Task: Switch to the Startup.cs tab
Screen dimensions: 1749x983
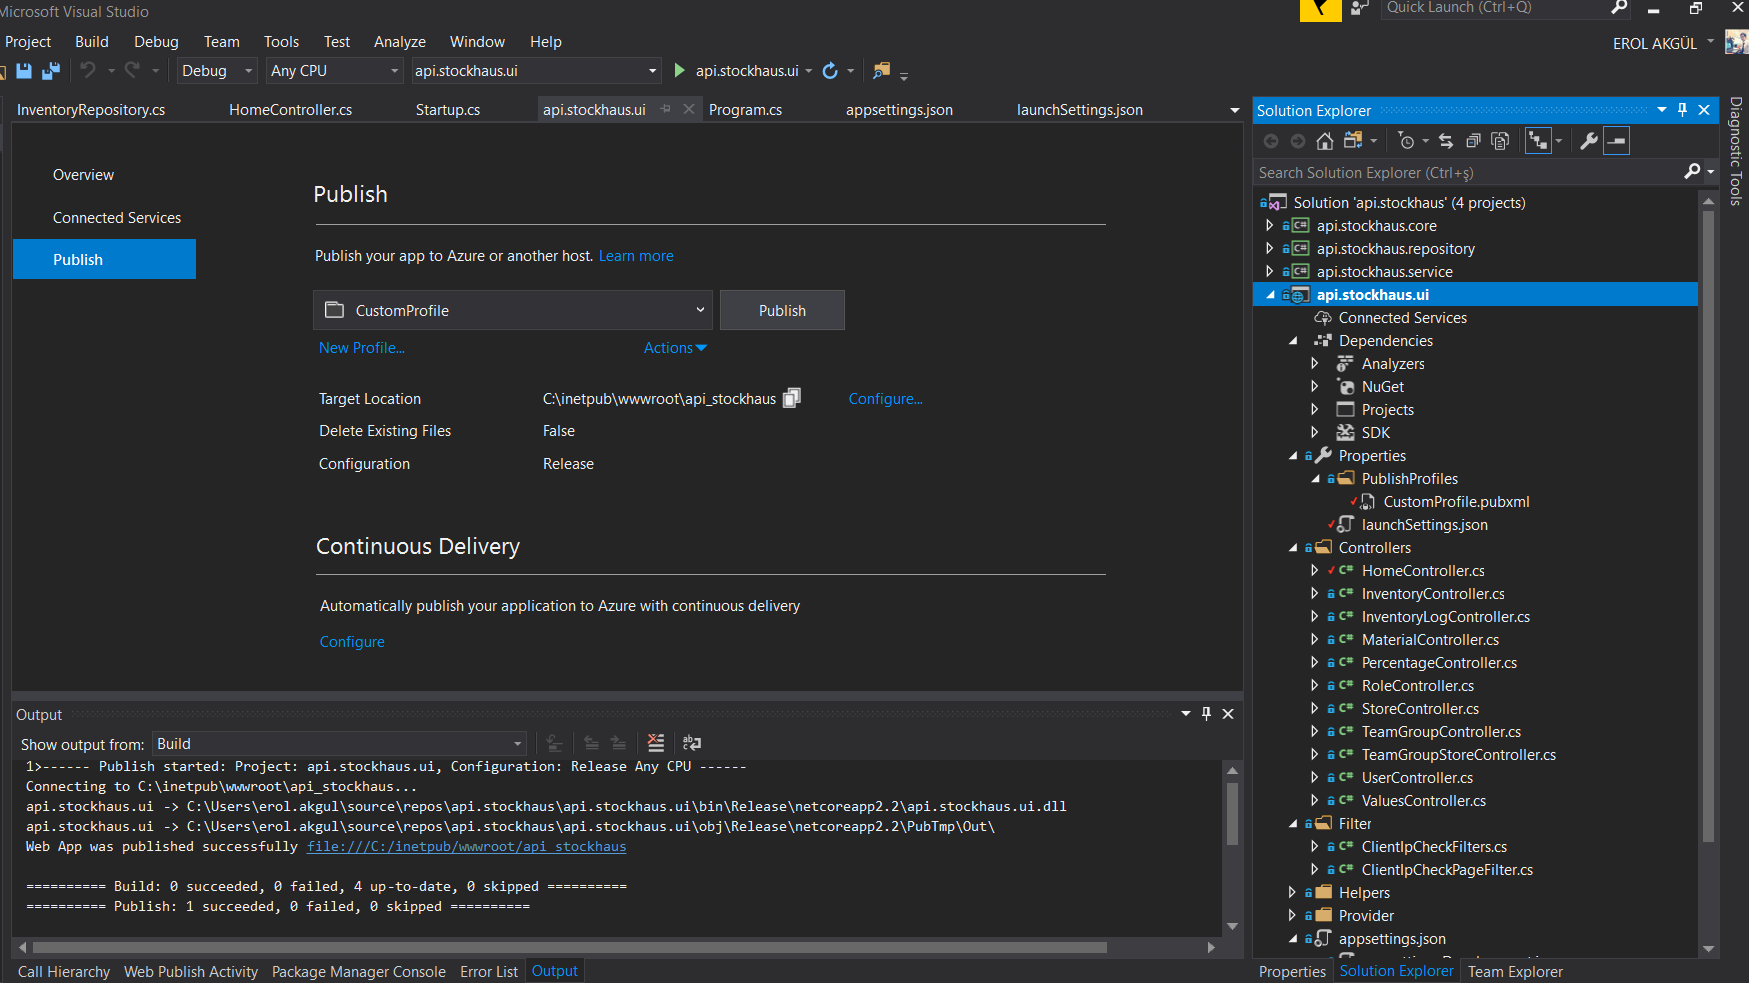Action: 447,110
